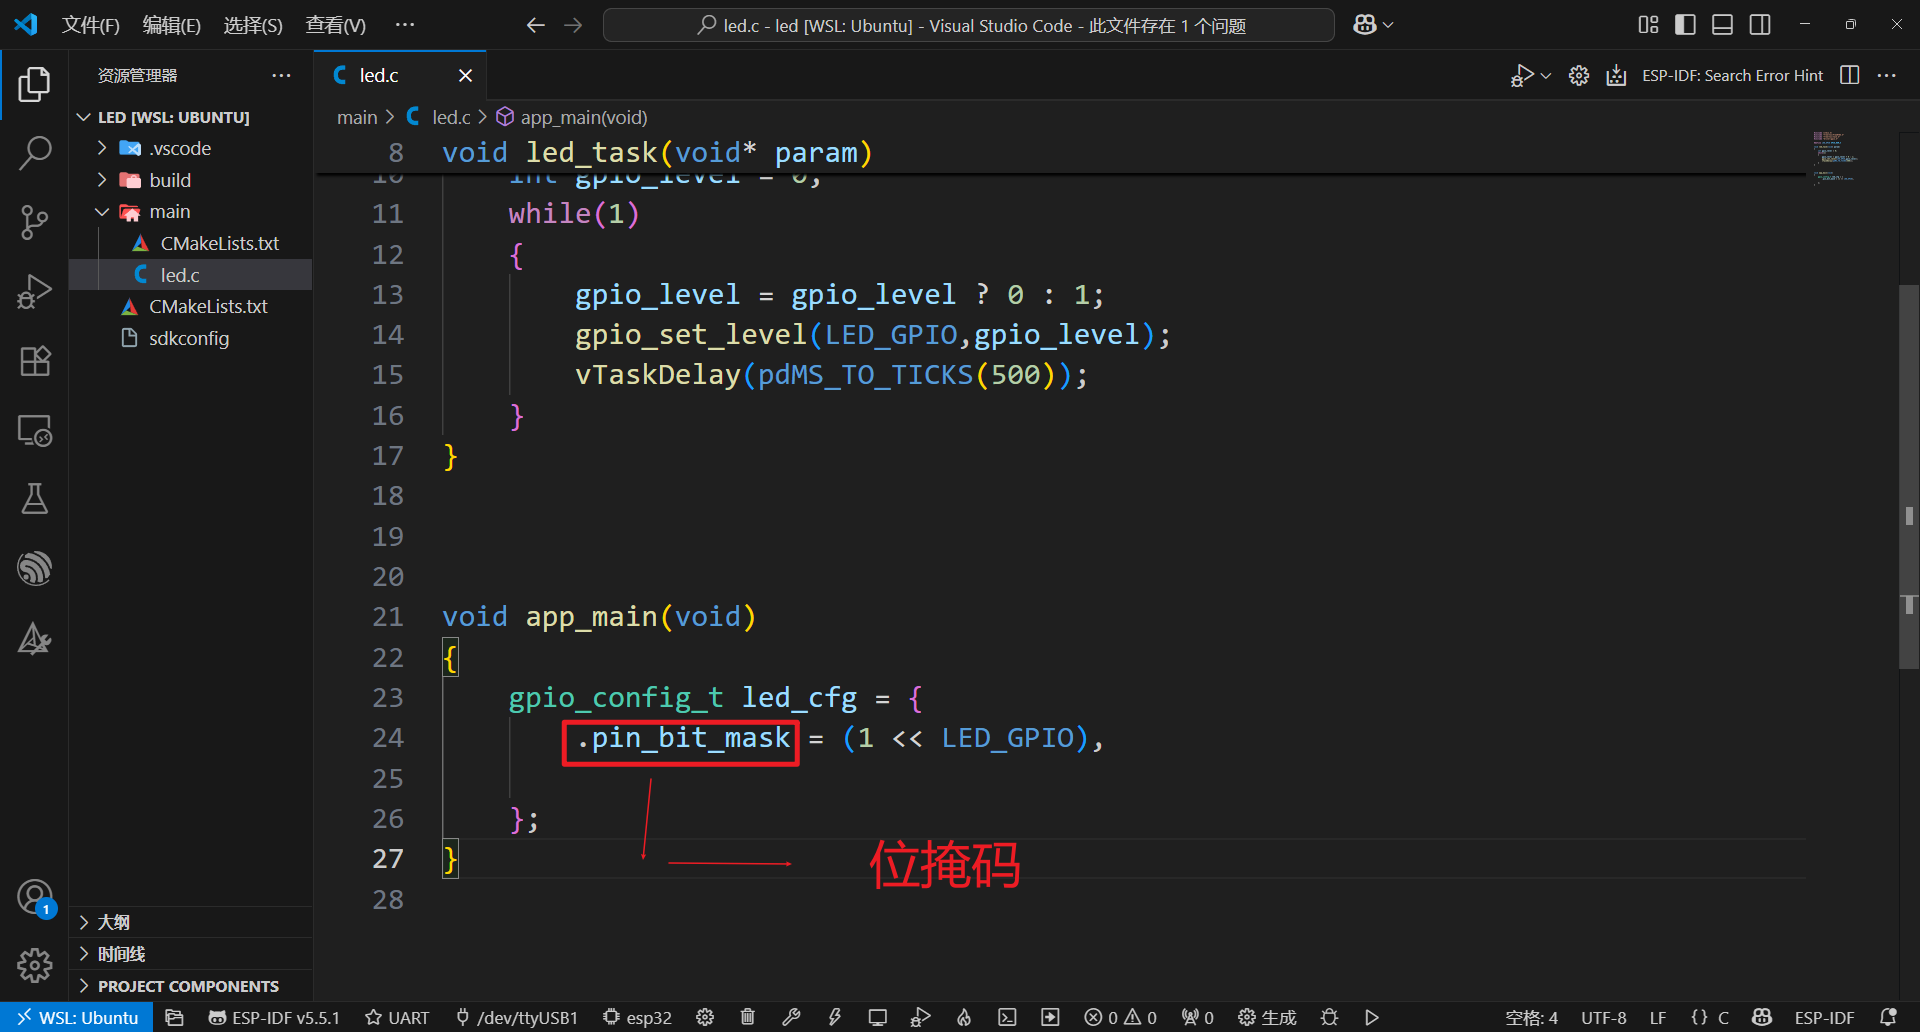1920x1032 pixels.
Task: Open the overflow menu after 查看(V)
Action: (404, 25)
